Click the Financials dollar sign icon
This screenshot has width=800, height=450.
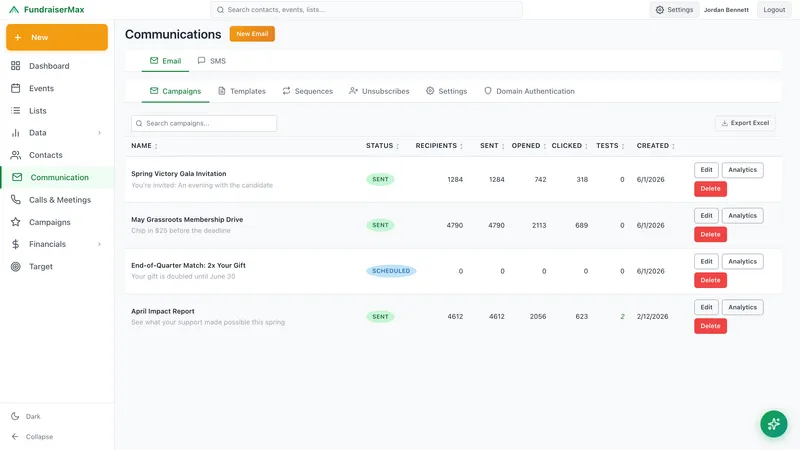16,244
